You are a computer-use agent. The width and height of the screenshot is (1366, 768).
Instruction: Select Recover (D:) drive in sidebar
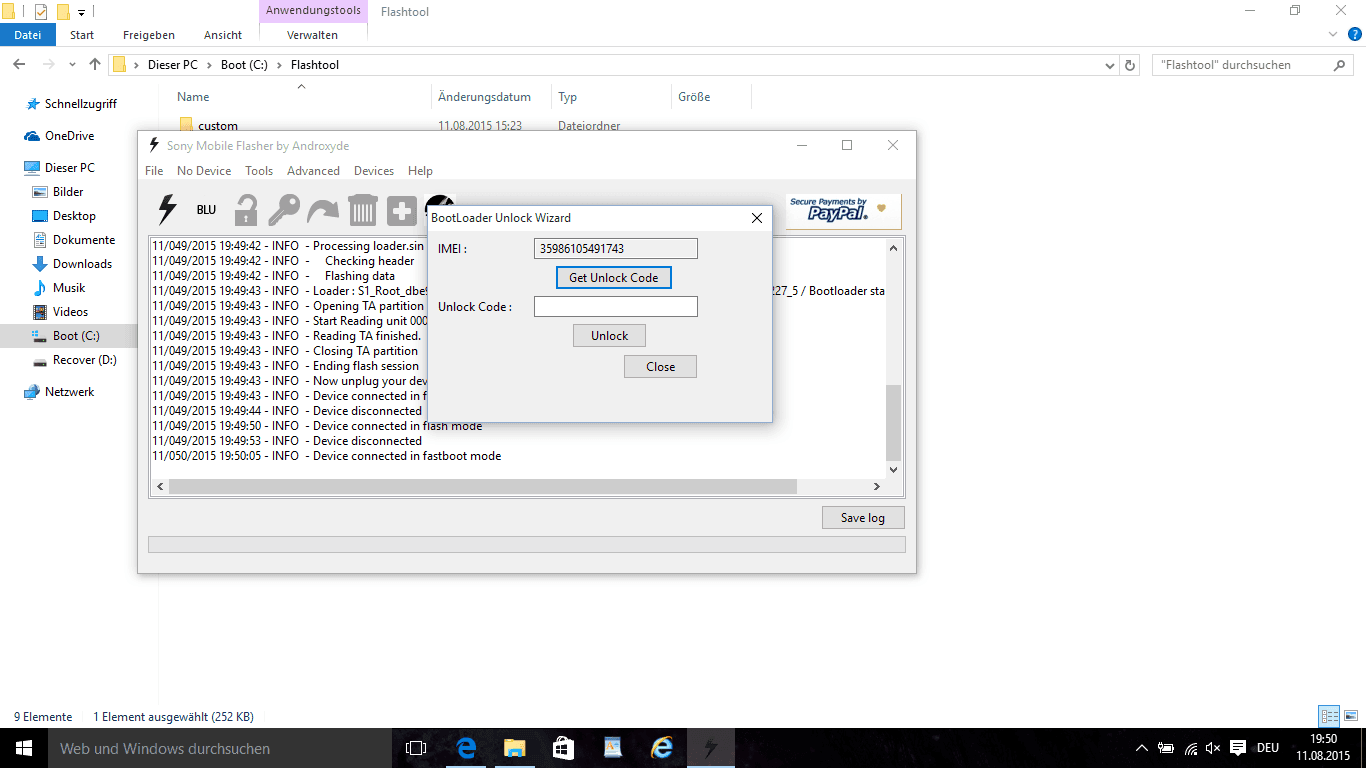click(84, 360)
